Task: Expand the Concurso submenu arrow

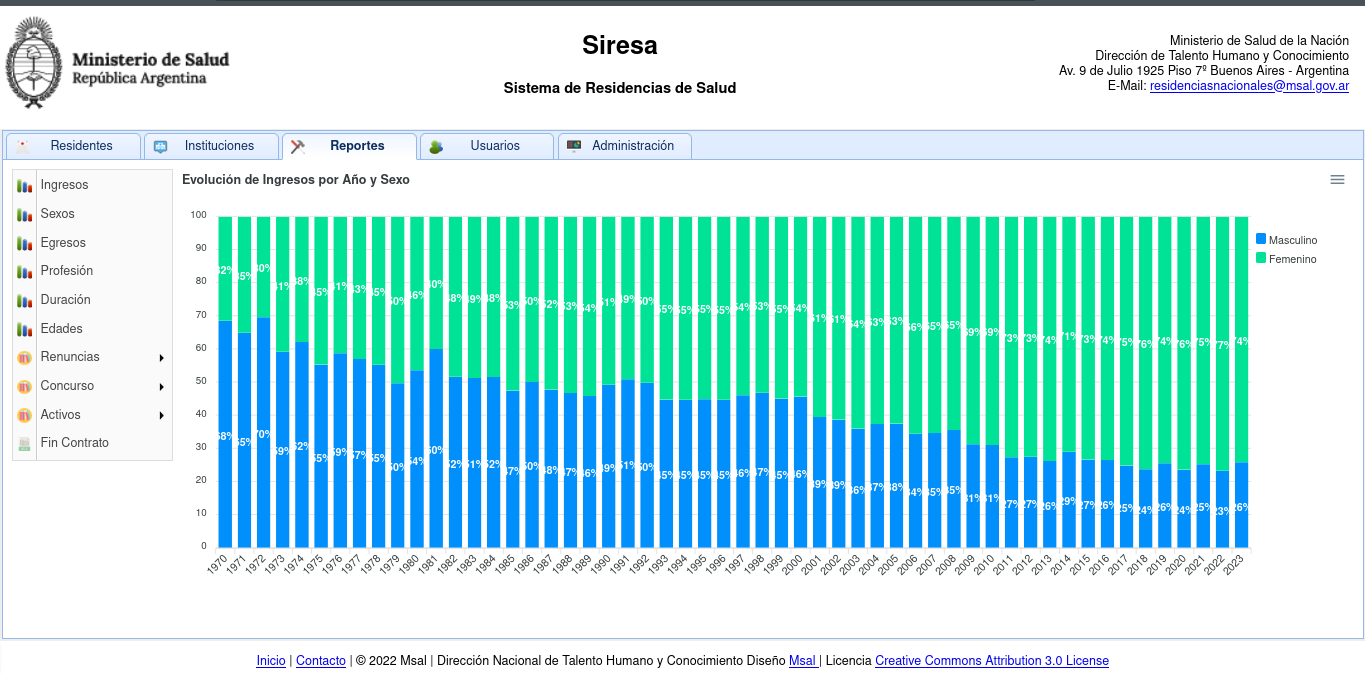Action: (x=161, y=387)
